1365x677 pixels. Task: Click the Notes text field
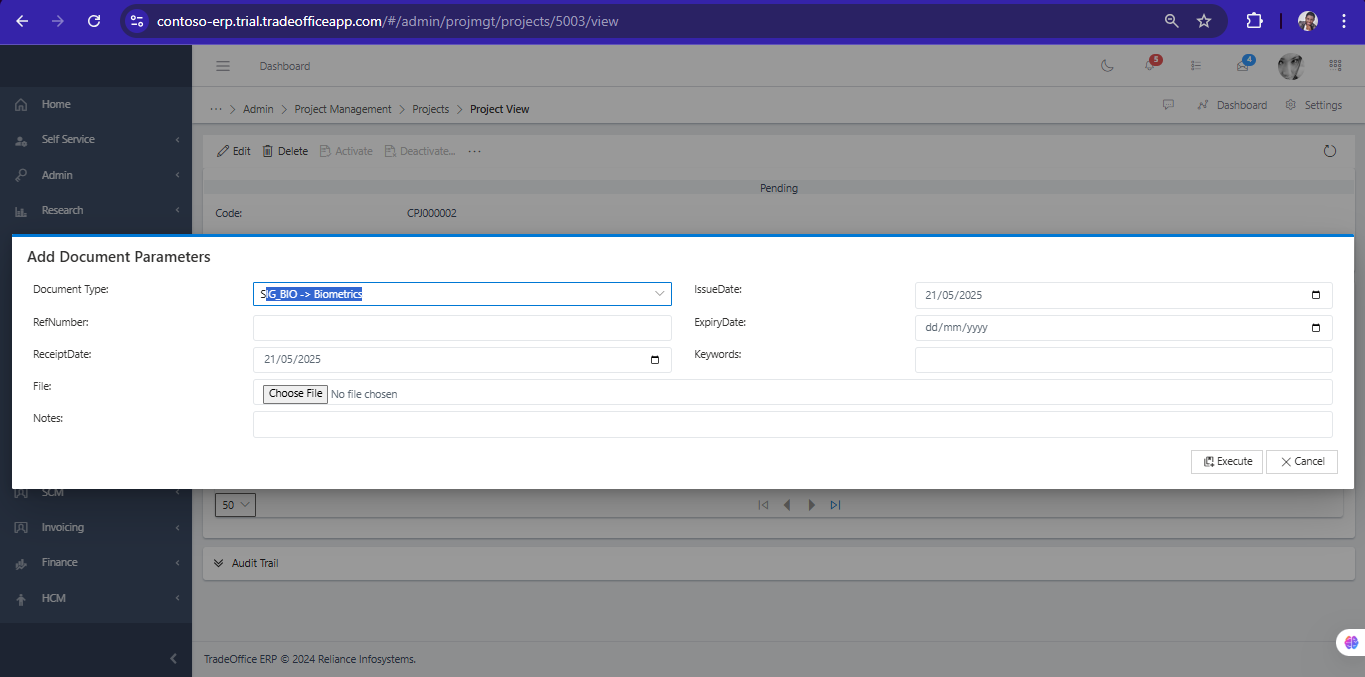(x=791, y=424)
